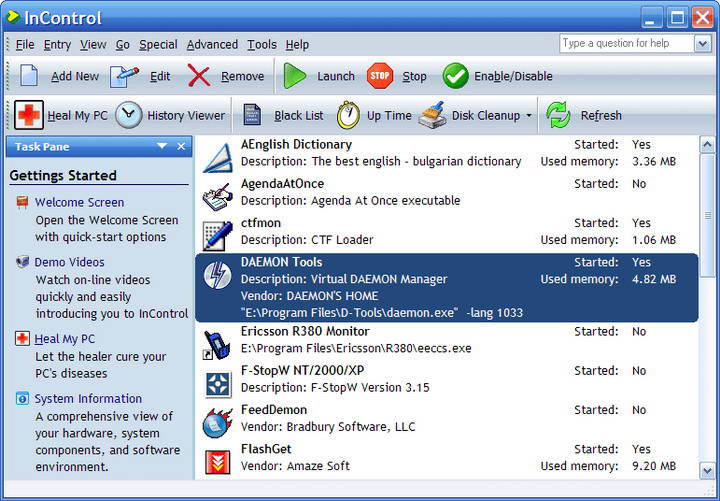Click the Type a question for help field
720x501 pixels.
pos(627,44)
